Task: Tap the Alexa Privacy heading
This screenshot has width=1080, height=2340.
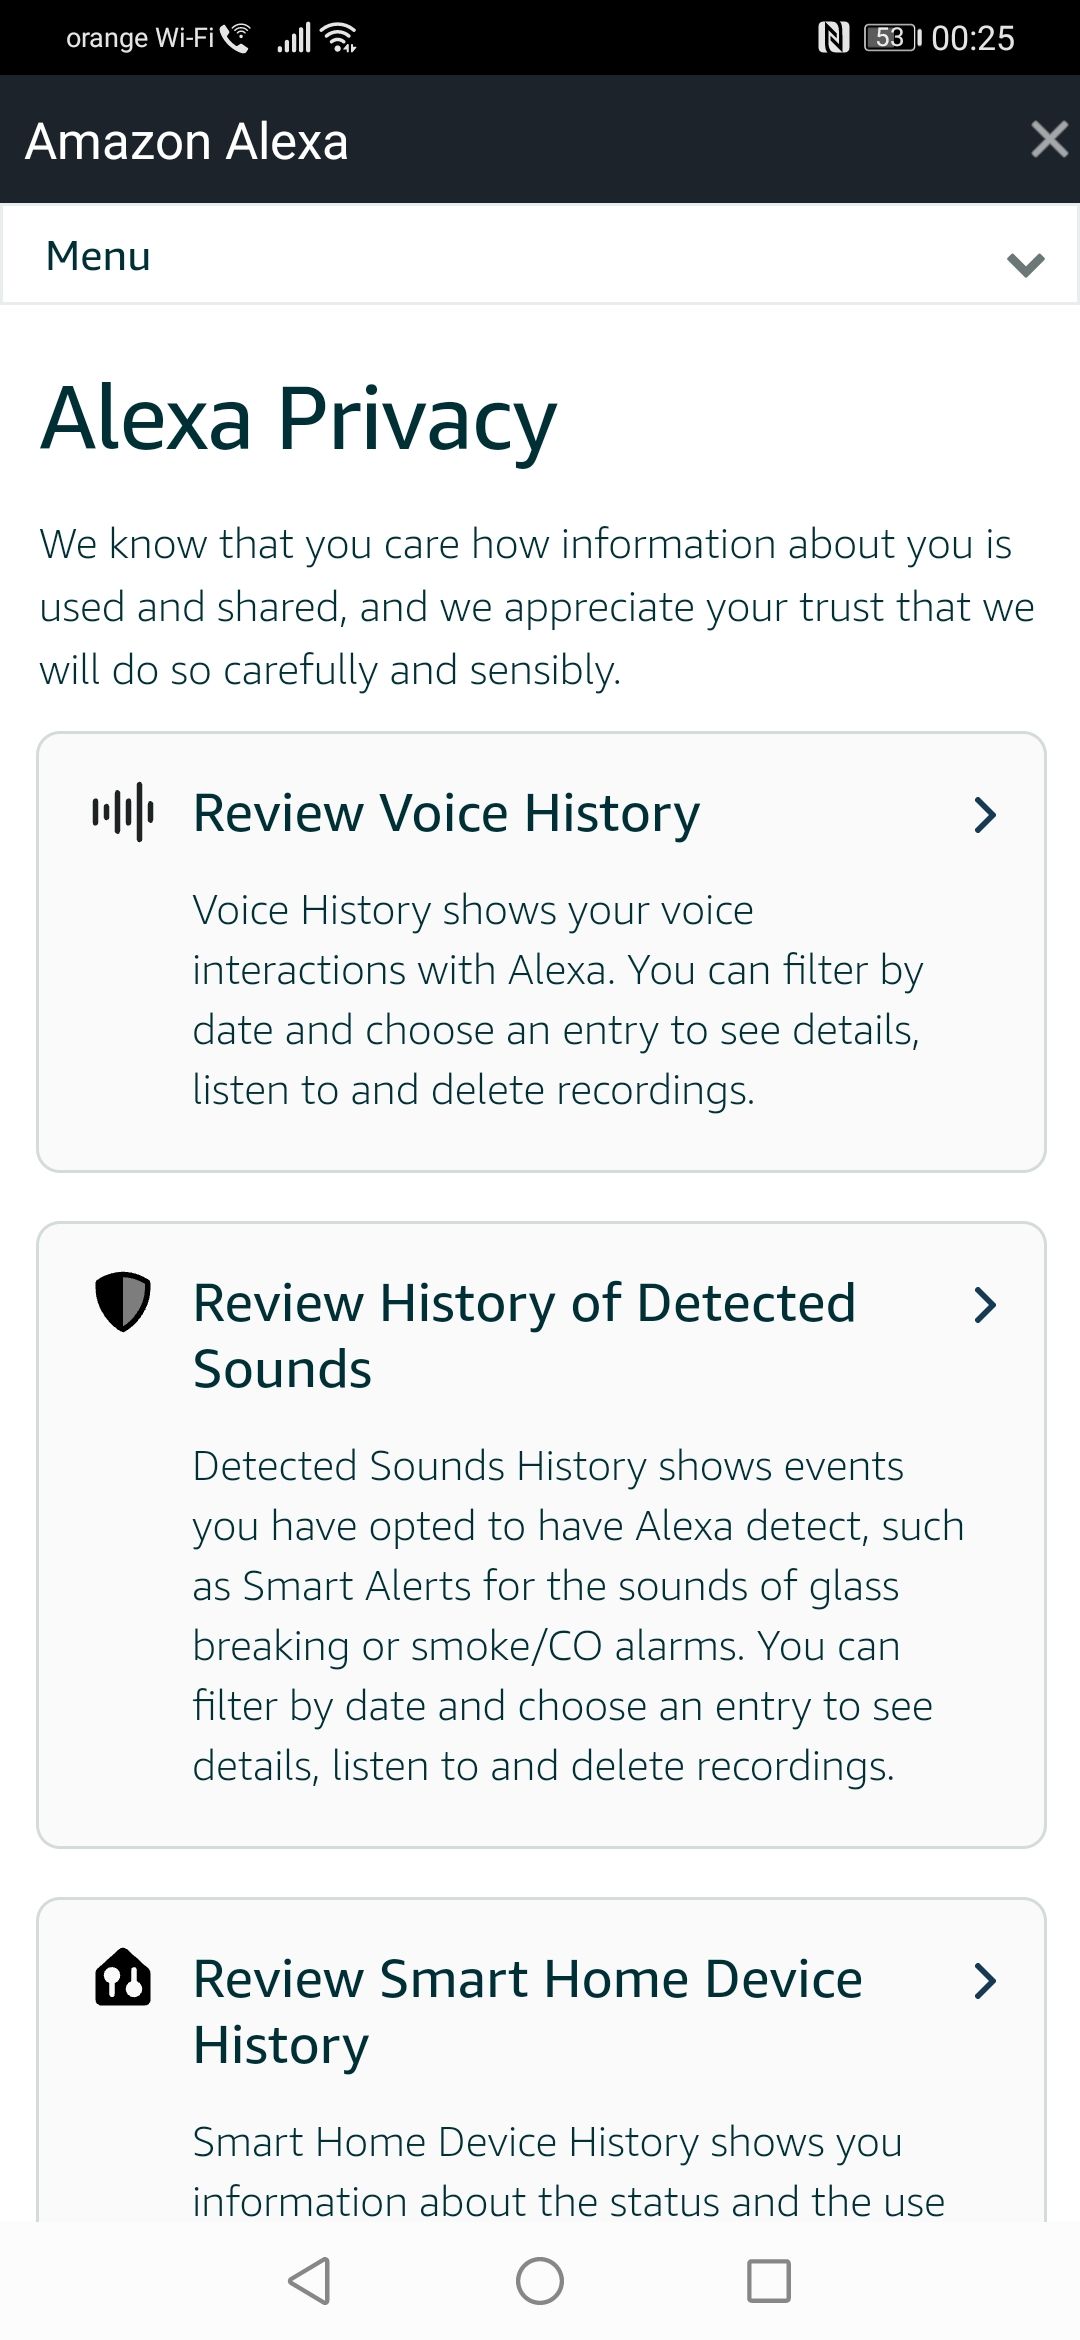Action: (x=295, y=420)
